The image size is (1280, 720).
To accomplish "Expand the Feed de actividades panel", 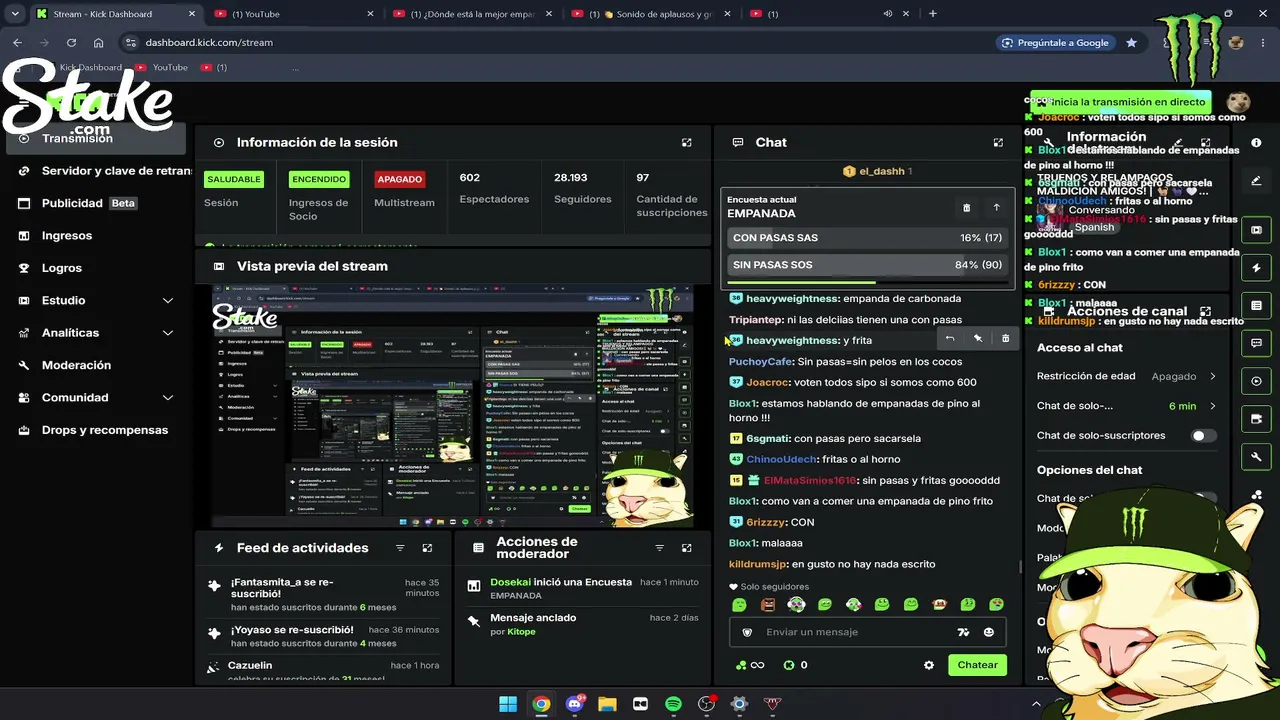I will [427, 548].
